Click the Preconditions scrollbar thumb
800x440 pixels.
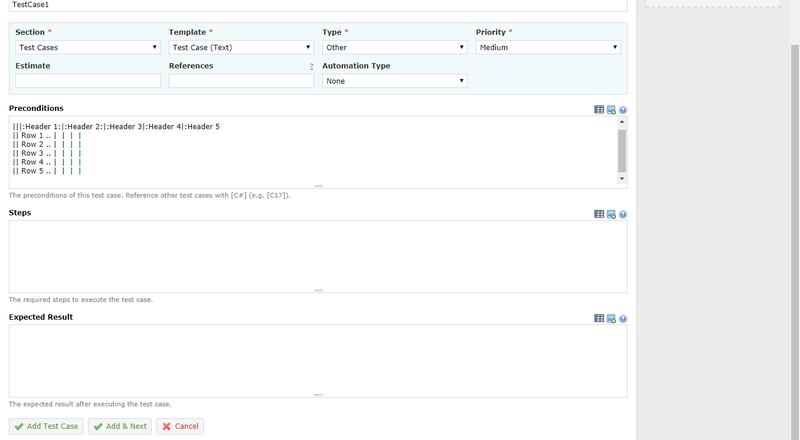click(621, 151)
